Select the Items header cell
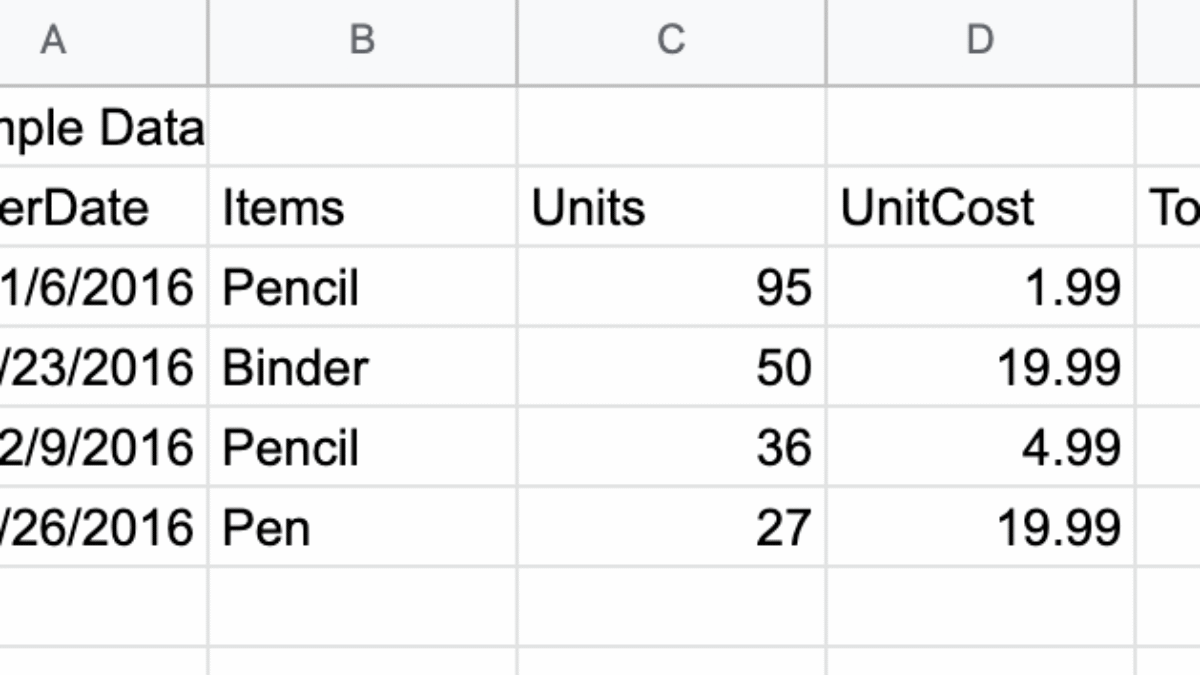 coord(362,208)
